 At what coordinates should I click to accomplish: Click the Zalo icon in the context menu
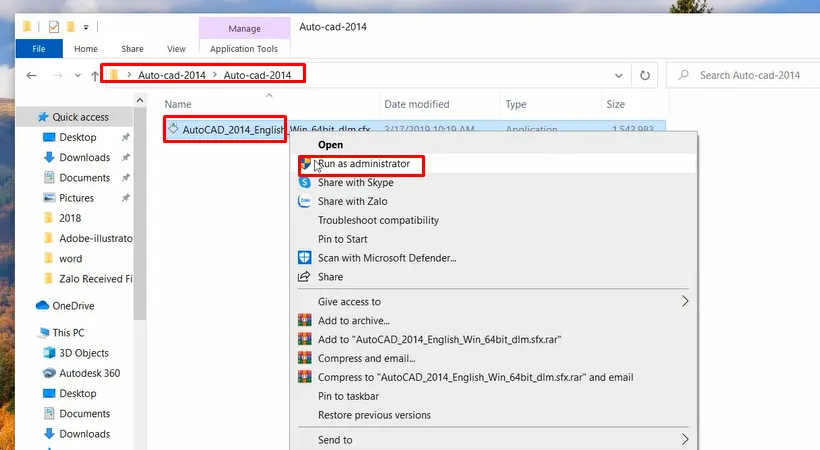305,202
